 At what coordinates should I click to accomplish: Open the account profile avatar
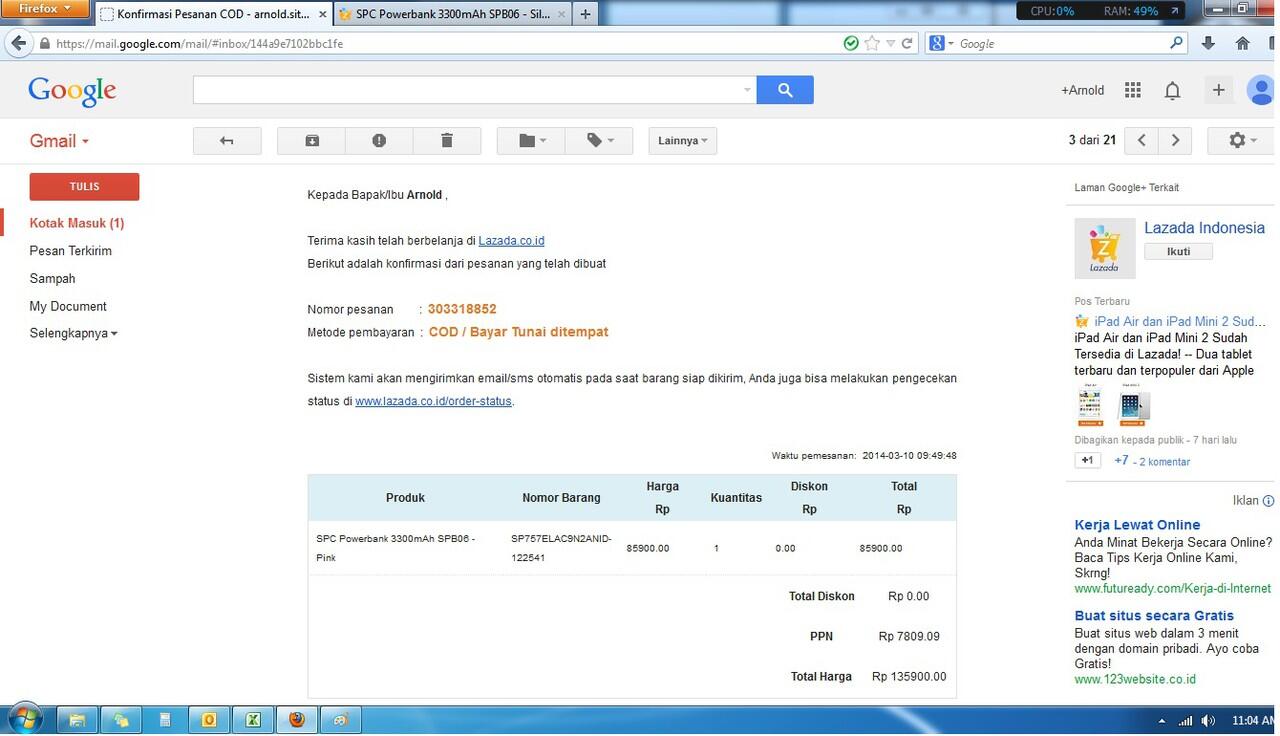point(1261,90)
